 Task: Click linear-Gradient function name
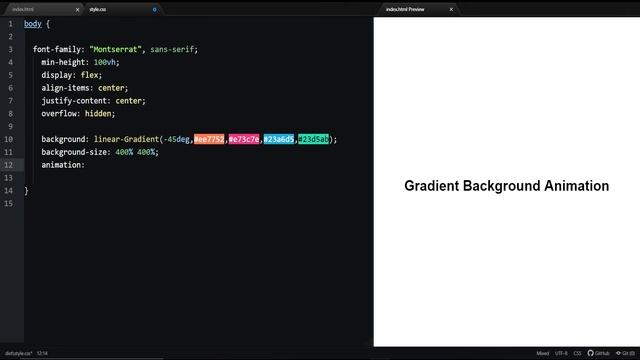click(126, 139)
